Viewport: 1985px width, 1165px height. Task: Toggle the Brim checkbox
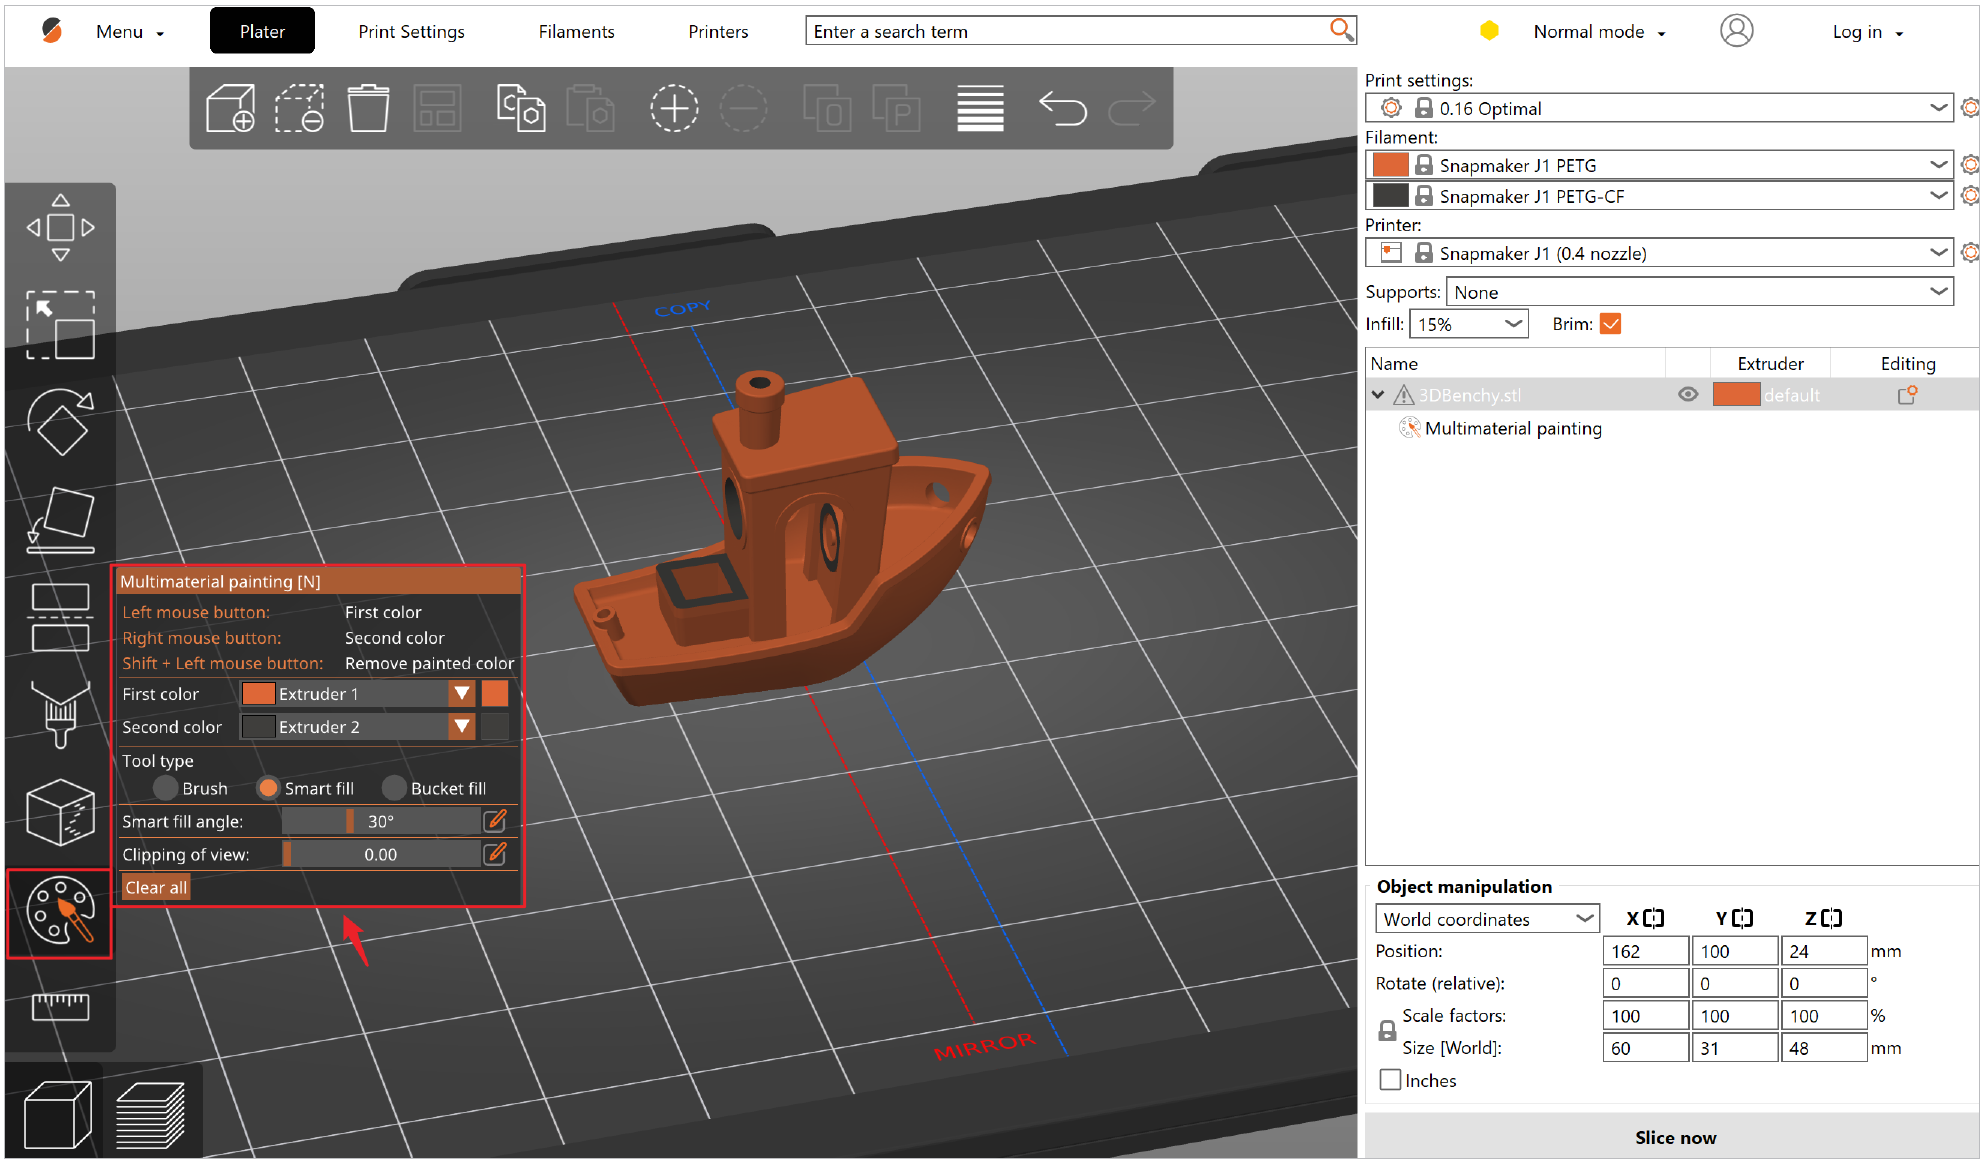point(1610,324)
